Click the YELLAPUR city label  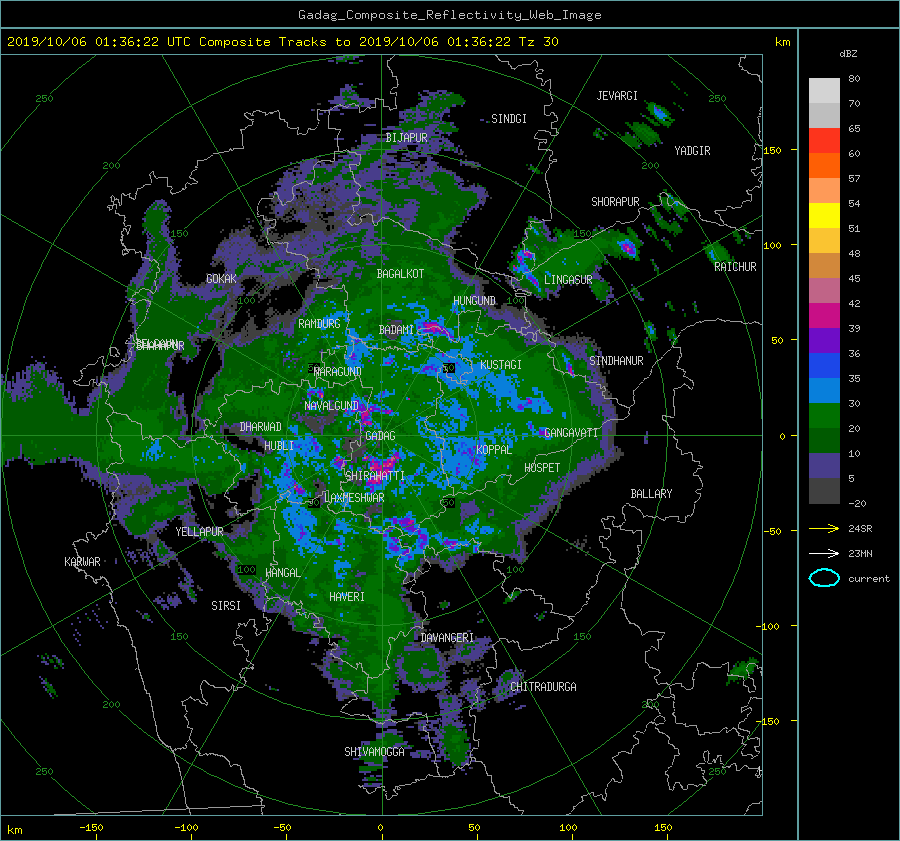[x=199, y=532]
